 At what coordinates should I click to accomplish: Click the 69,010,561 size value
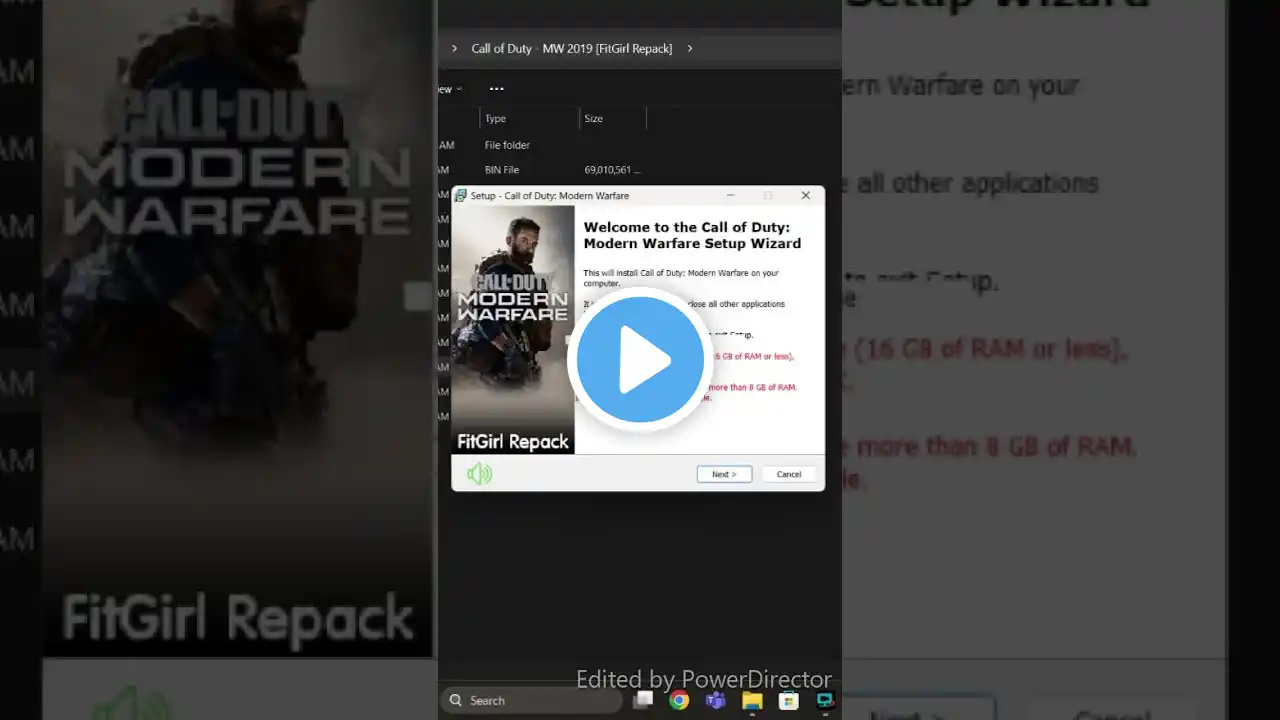pyautogui.click(x=612, y=170)
